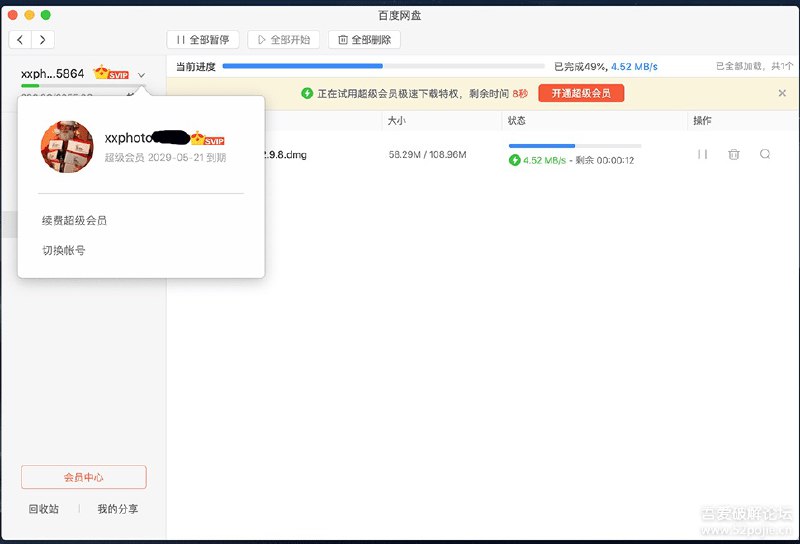Image resolution: width=800 pixels, height=544 pixels.
Task: Open 会员中心 button in sidebar
Action: point(84,477)
